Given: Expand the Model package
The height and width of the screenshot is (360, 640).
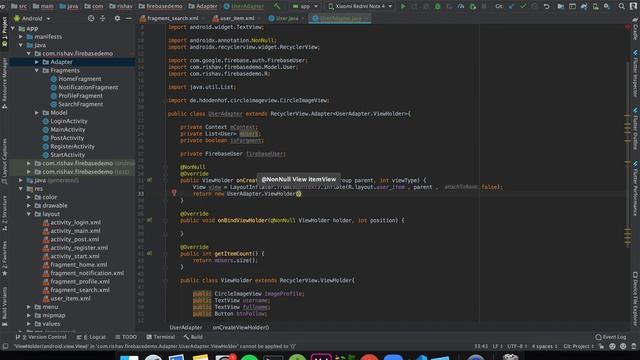Looking at the screenshot, I should click(37, 113).
